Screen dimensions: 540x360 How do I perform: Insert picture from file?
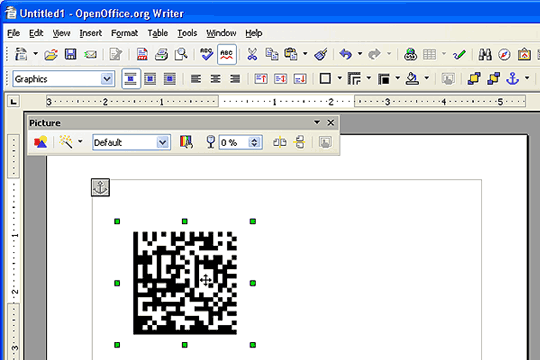tap(41, 142)
